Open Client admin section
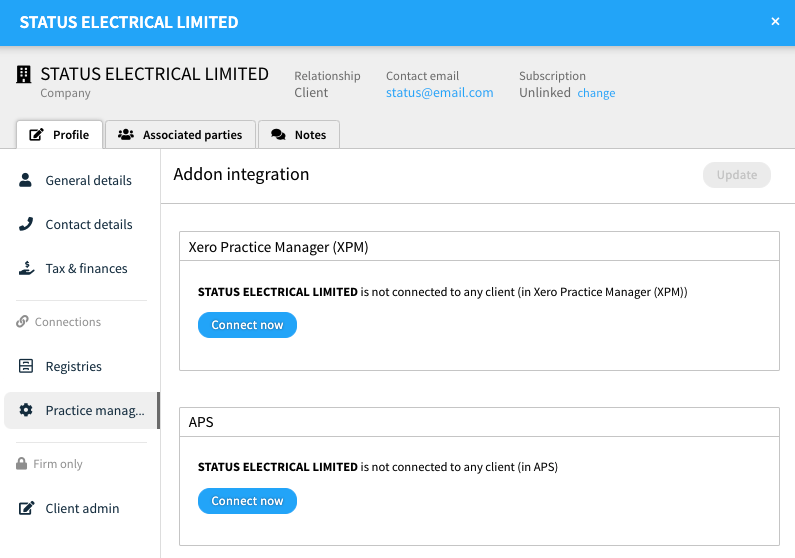 [81, 508]
